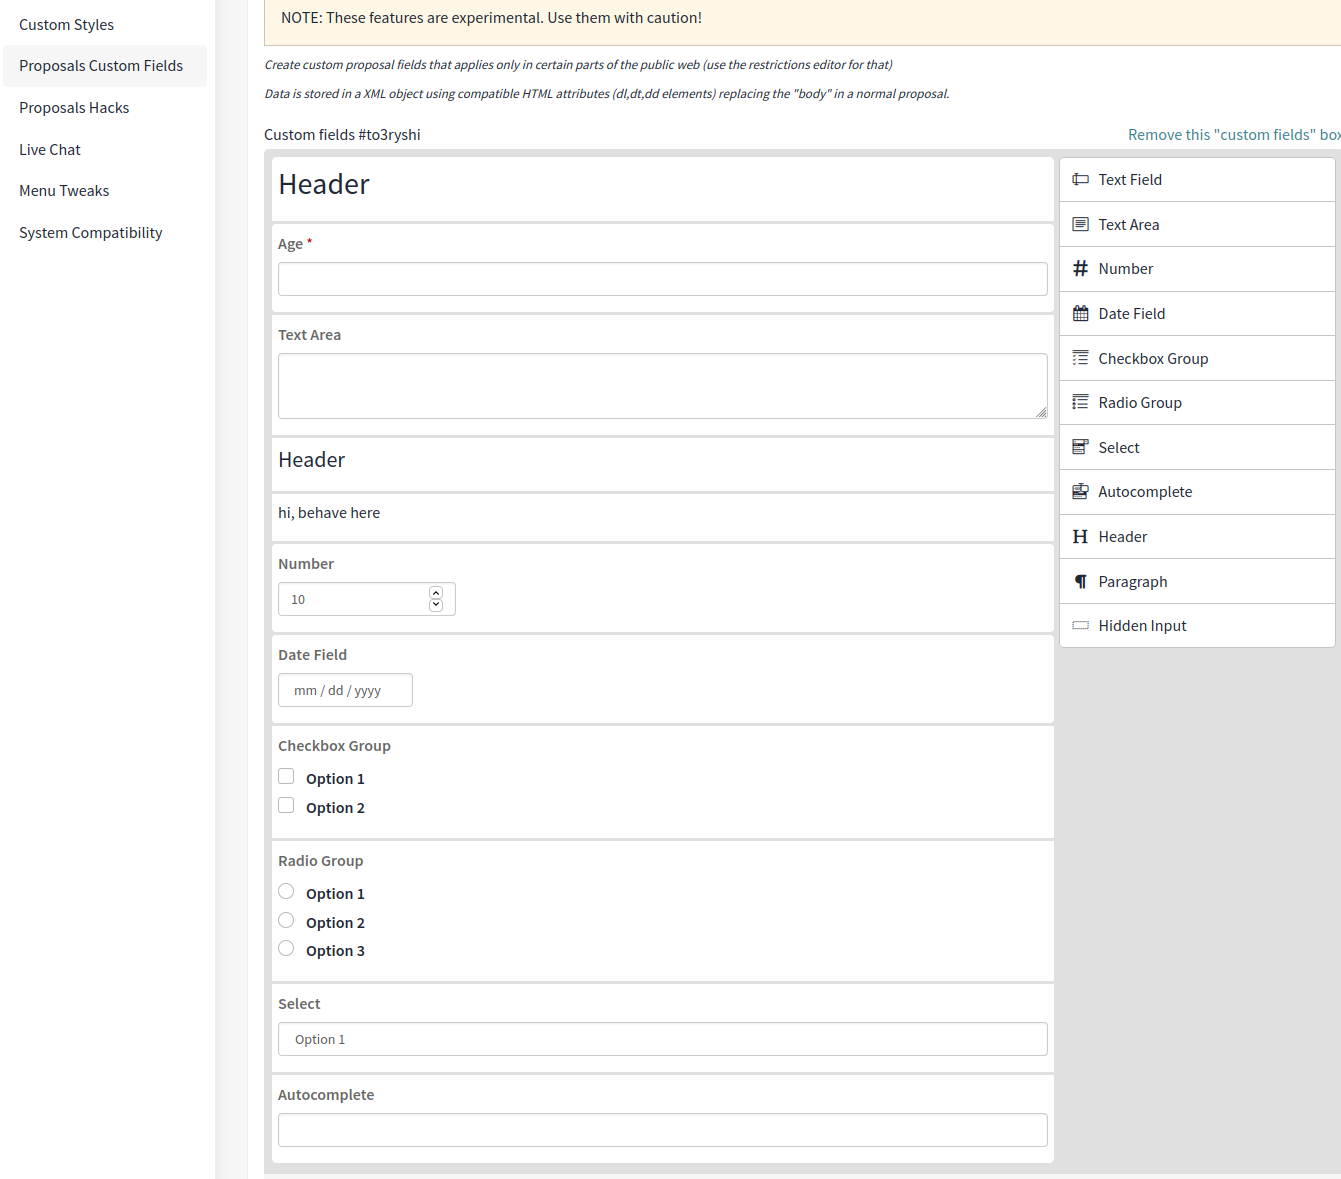The height and width of the screenshot is (1179, 1341).
Task: Click the Paragraph pilcrow icon
Action: [1080, 581]
